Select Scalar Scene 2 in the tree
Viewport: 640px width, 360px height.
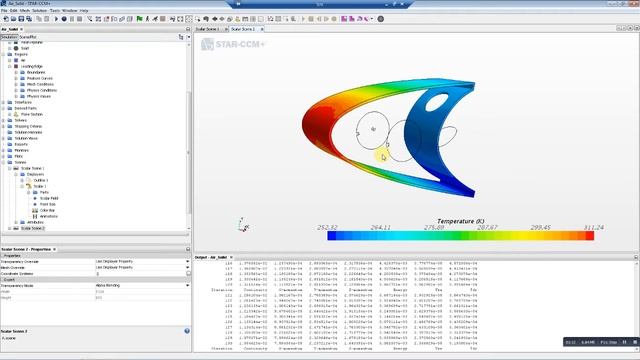pyautogui.click(x=33, y=229)
